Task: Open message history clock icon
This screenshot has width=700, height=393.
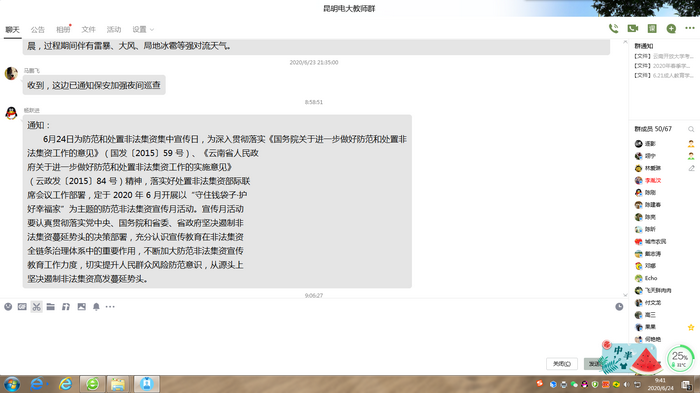Action: [619, 307]
